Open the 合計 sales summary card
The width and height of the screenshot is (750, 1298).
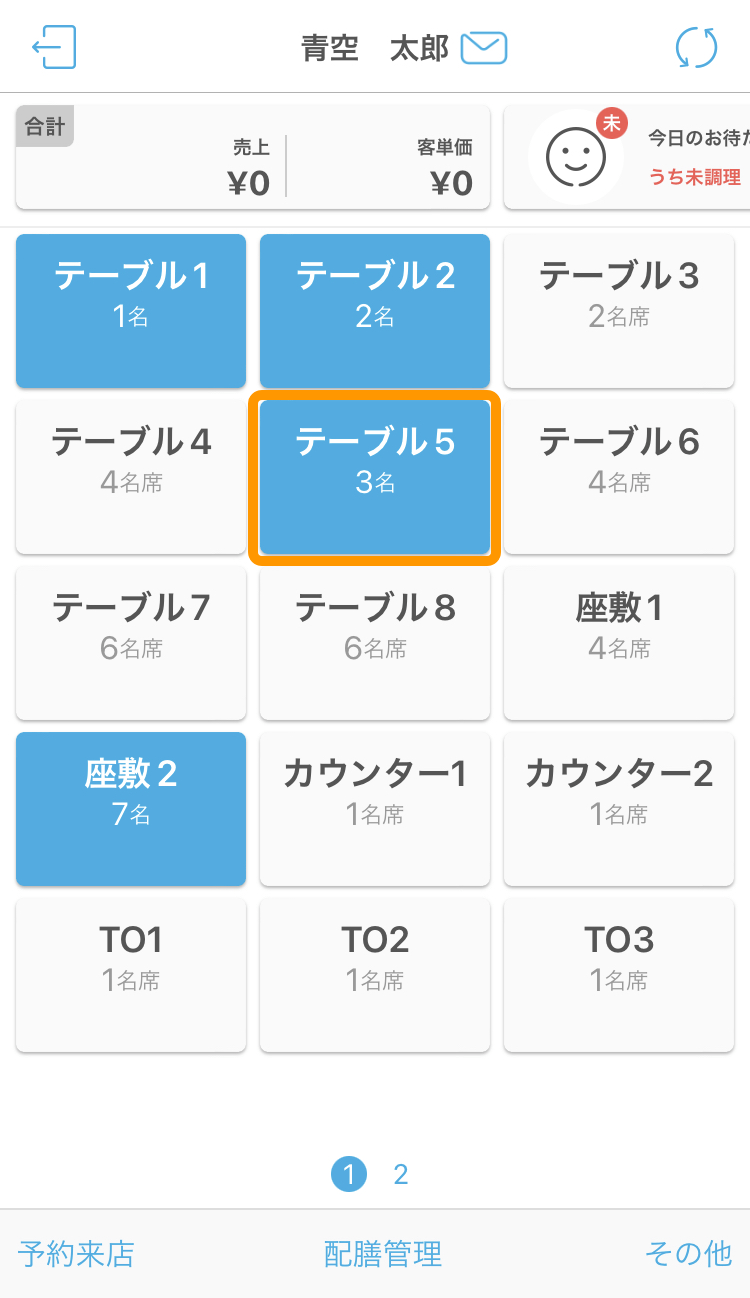253,157
